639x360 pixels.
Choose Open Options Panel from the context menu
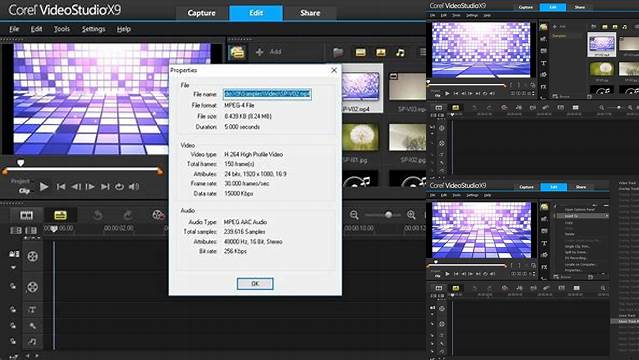pos(580,210)
